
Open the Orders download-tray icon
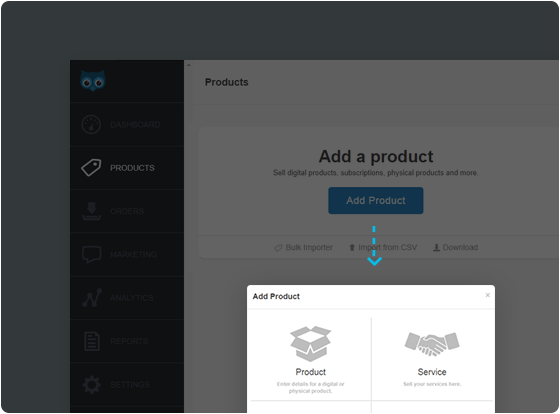91,211
